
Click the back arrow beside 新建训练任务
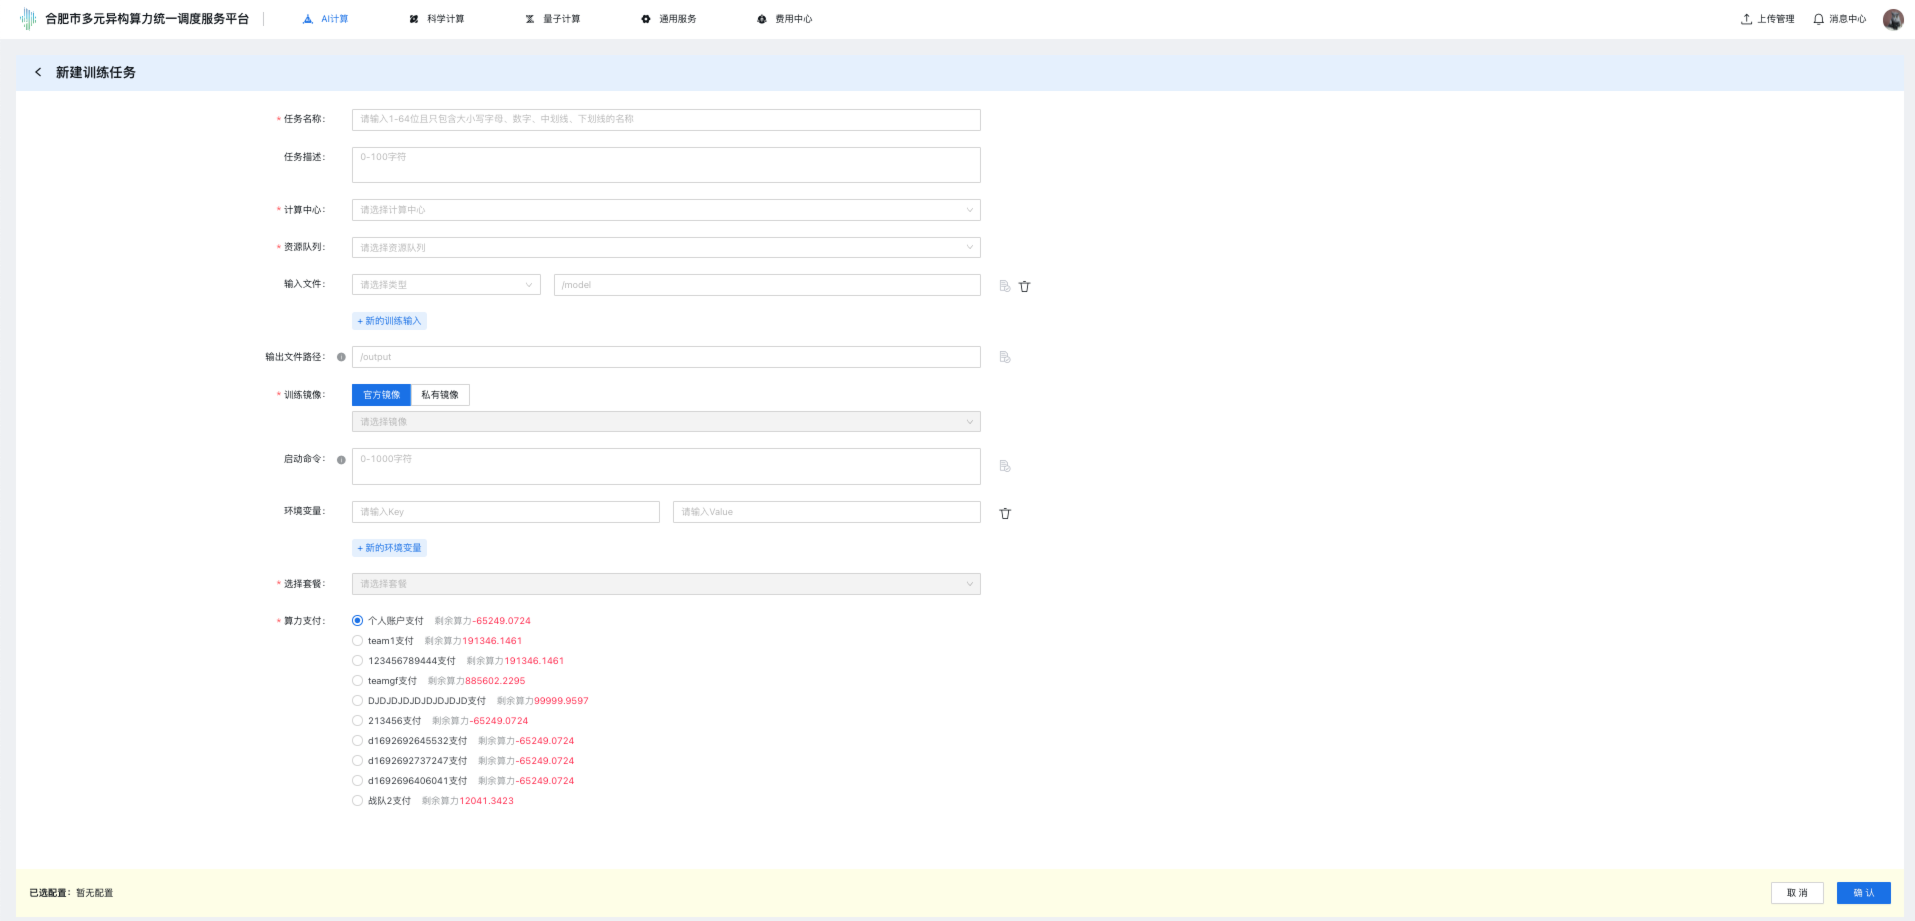coord(38,72)
